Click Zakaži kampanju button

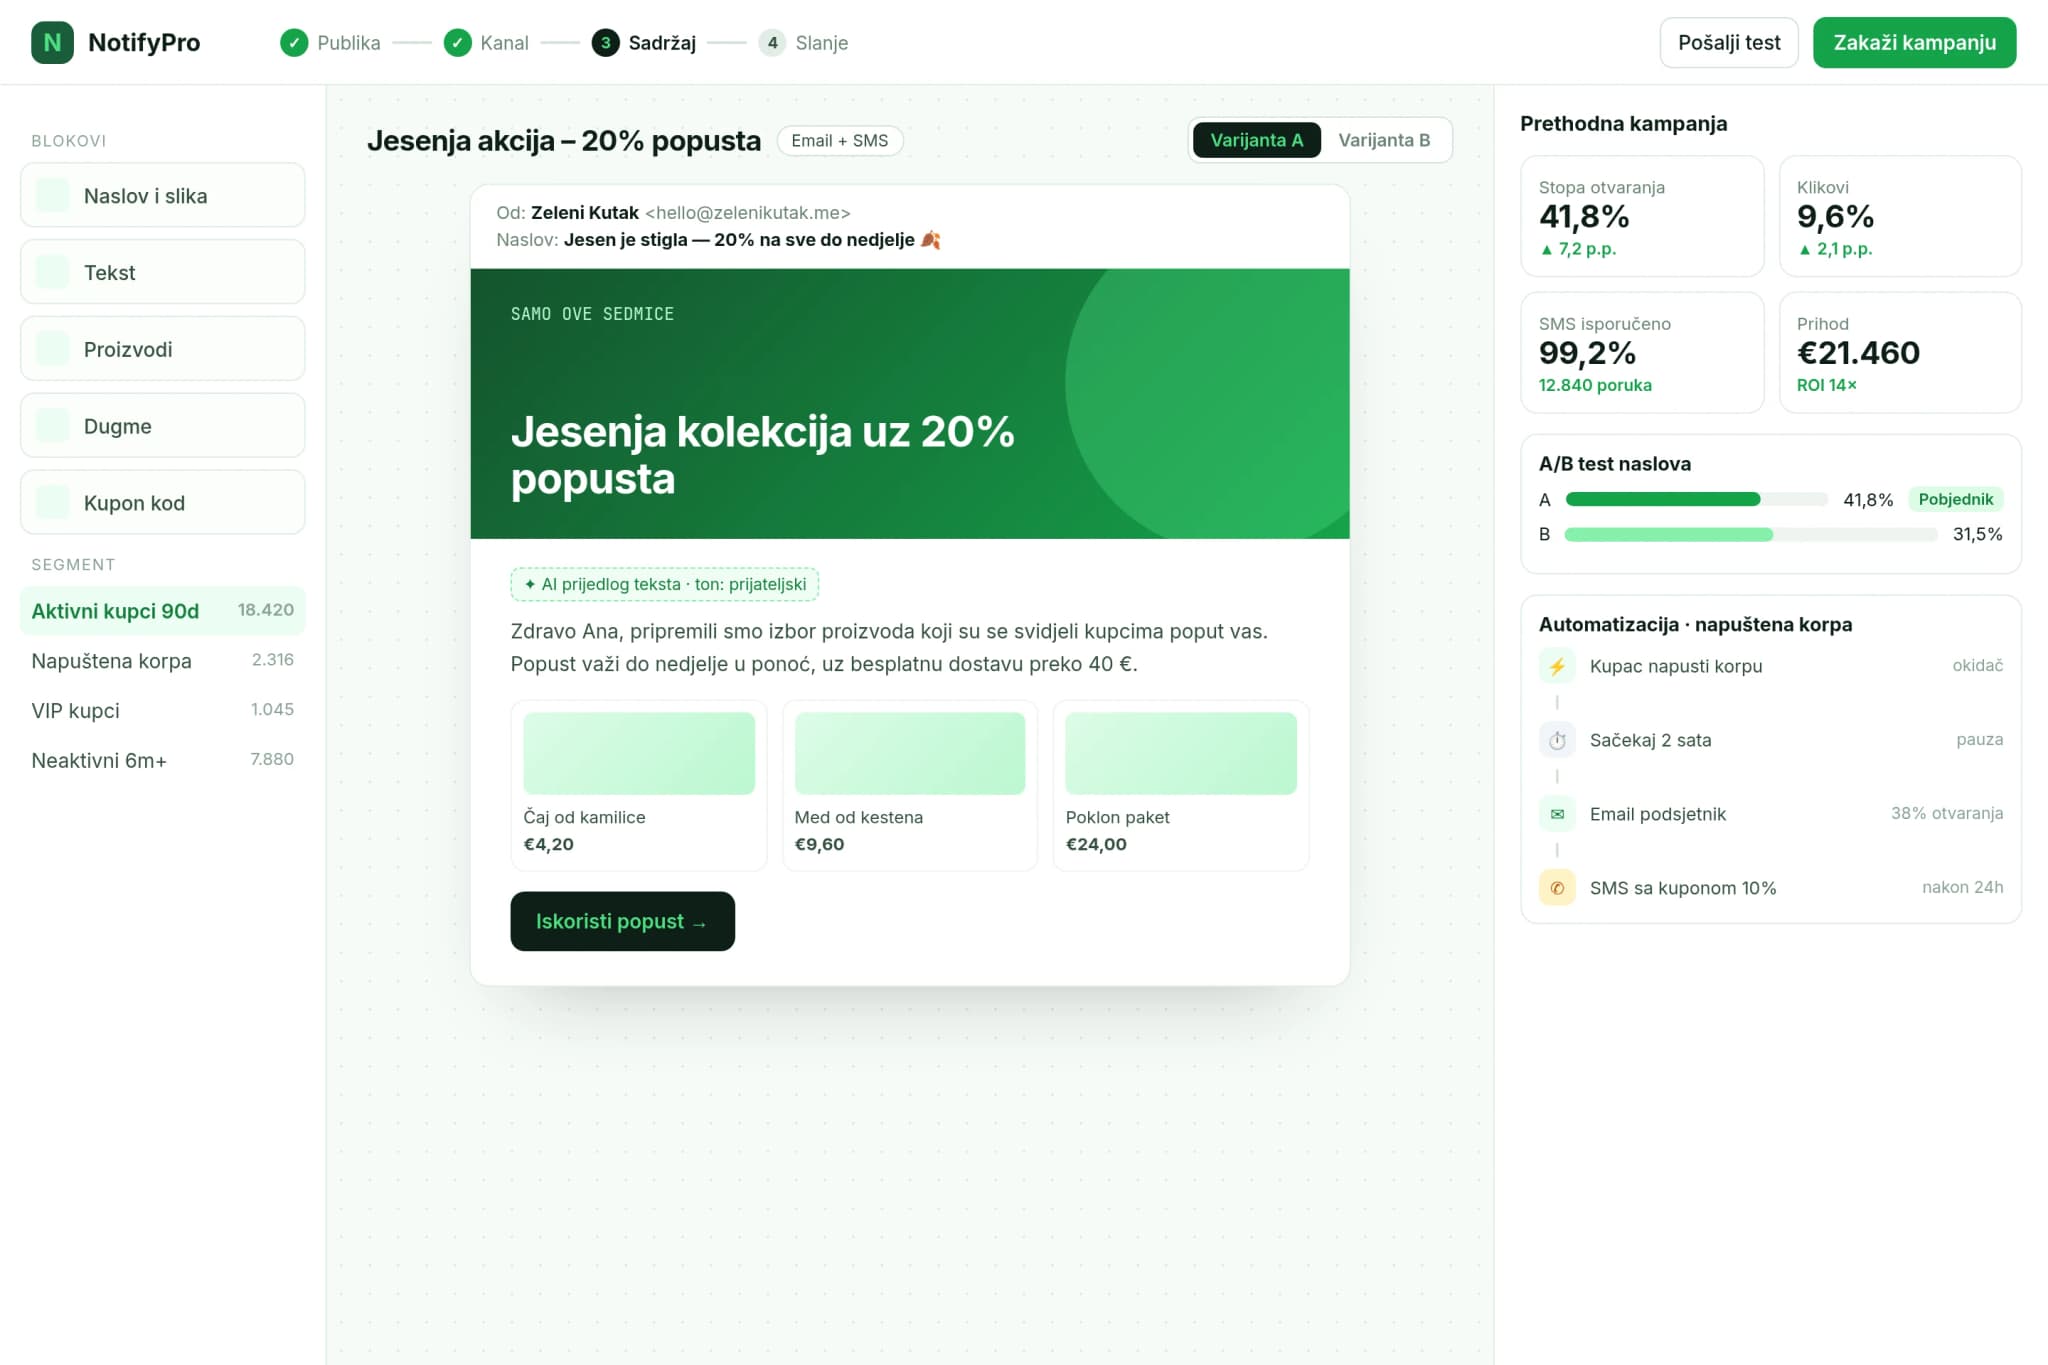1914,43
